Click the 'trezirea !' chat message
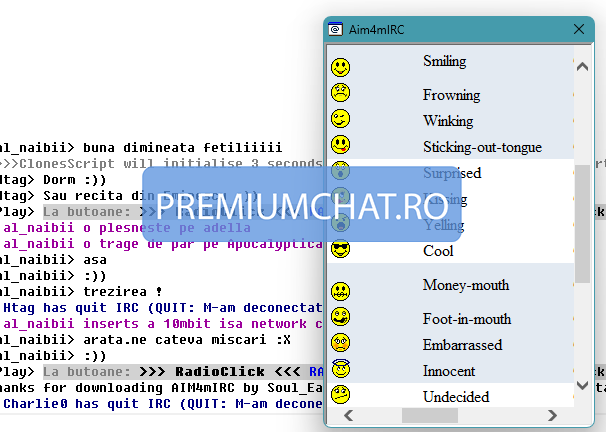This screenshot has height=432, width=606. 123,292
